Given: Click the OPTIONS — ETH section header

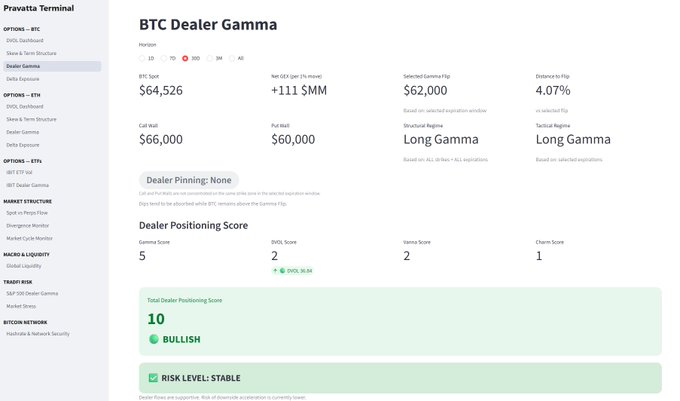Looking at the screenshot, I should tap(22, 95).
